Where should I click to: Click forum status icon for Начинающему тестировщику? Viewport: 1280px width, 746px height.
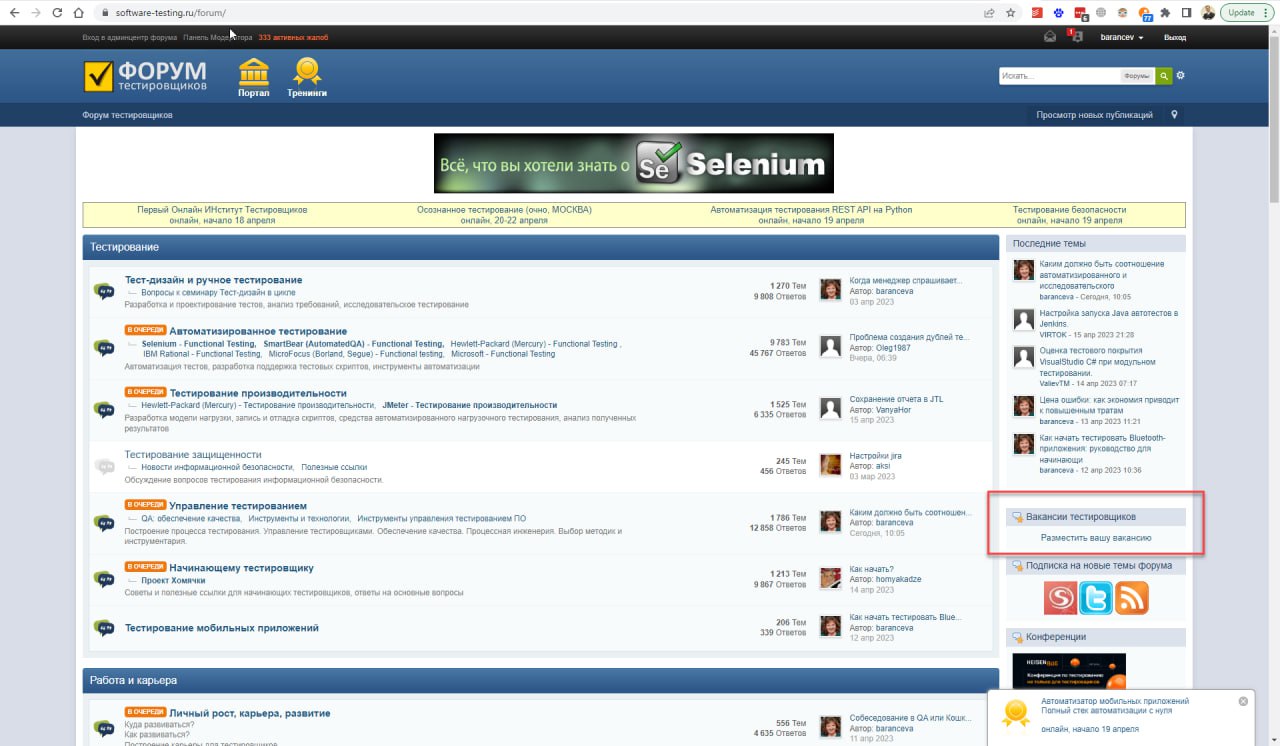(x=104, y=579)
